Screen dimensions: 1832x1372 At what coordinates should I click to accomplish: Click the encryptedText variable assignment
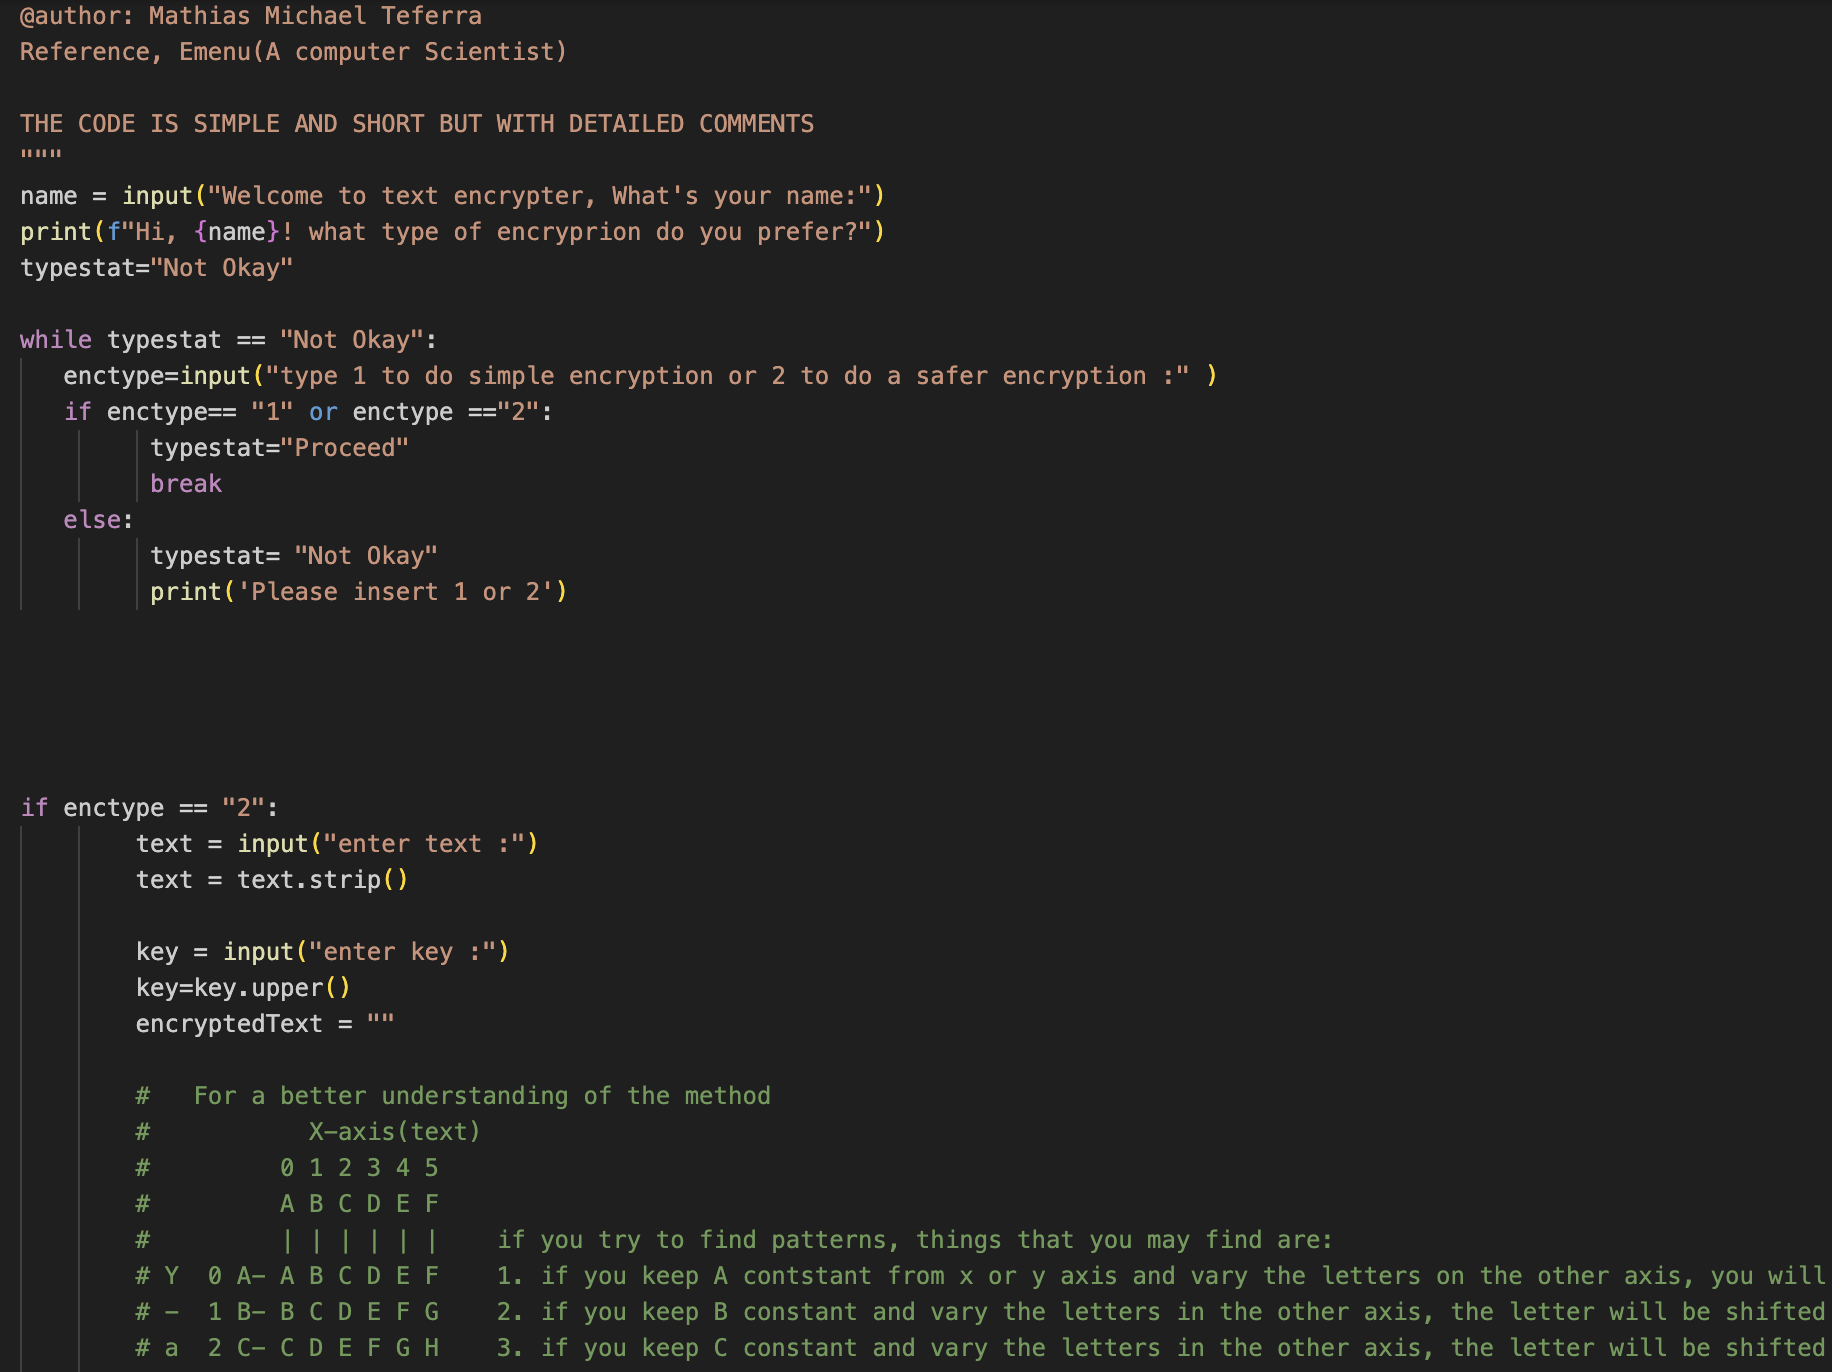click(229, 1024)
